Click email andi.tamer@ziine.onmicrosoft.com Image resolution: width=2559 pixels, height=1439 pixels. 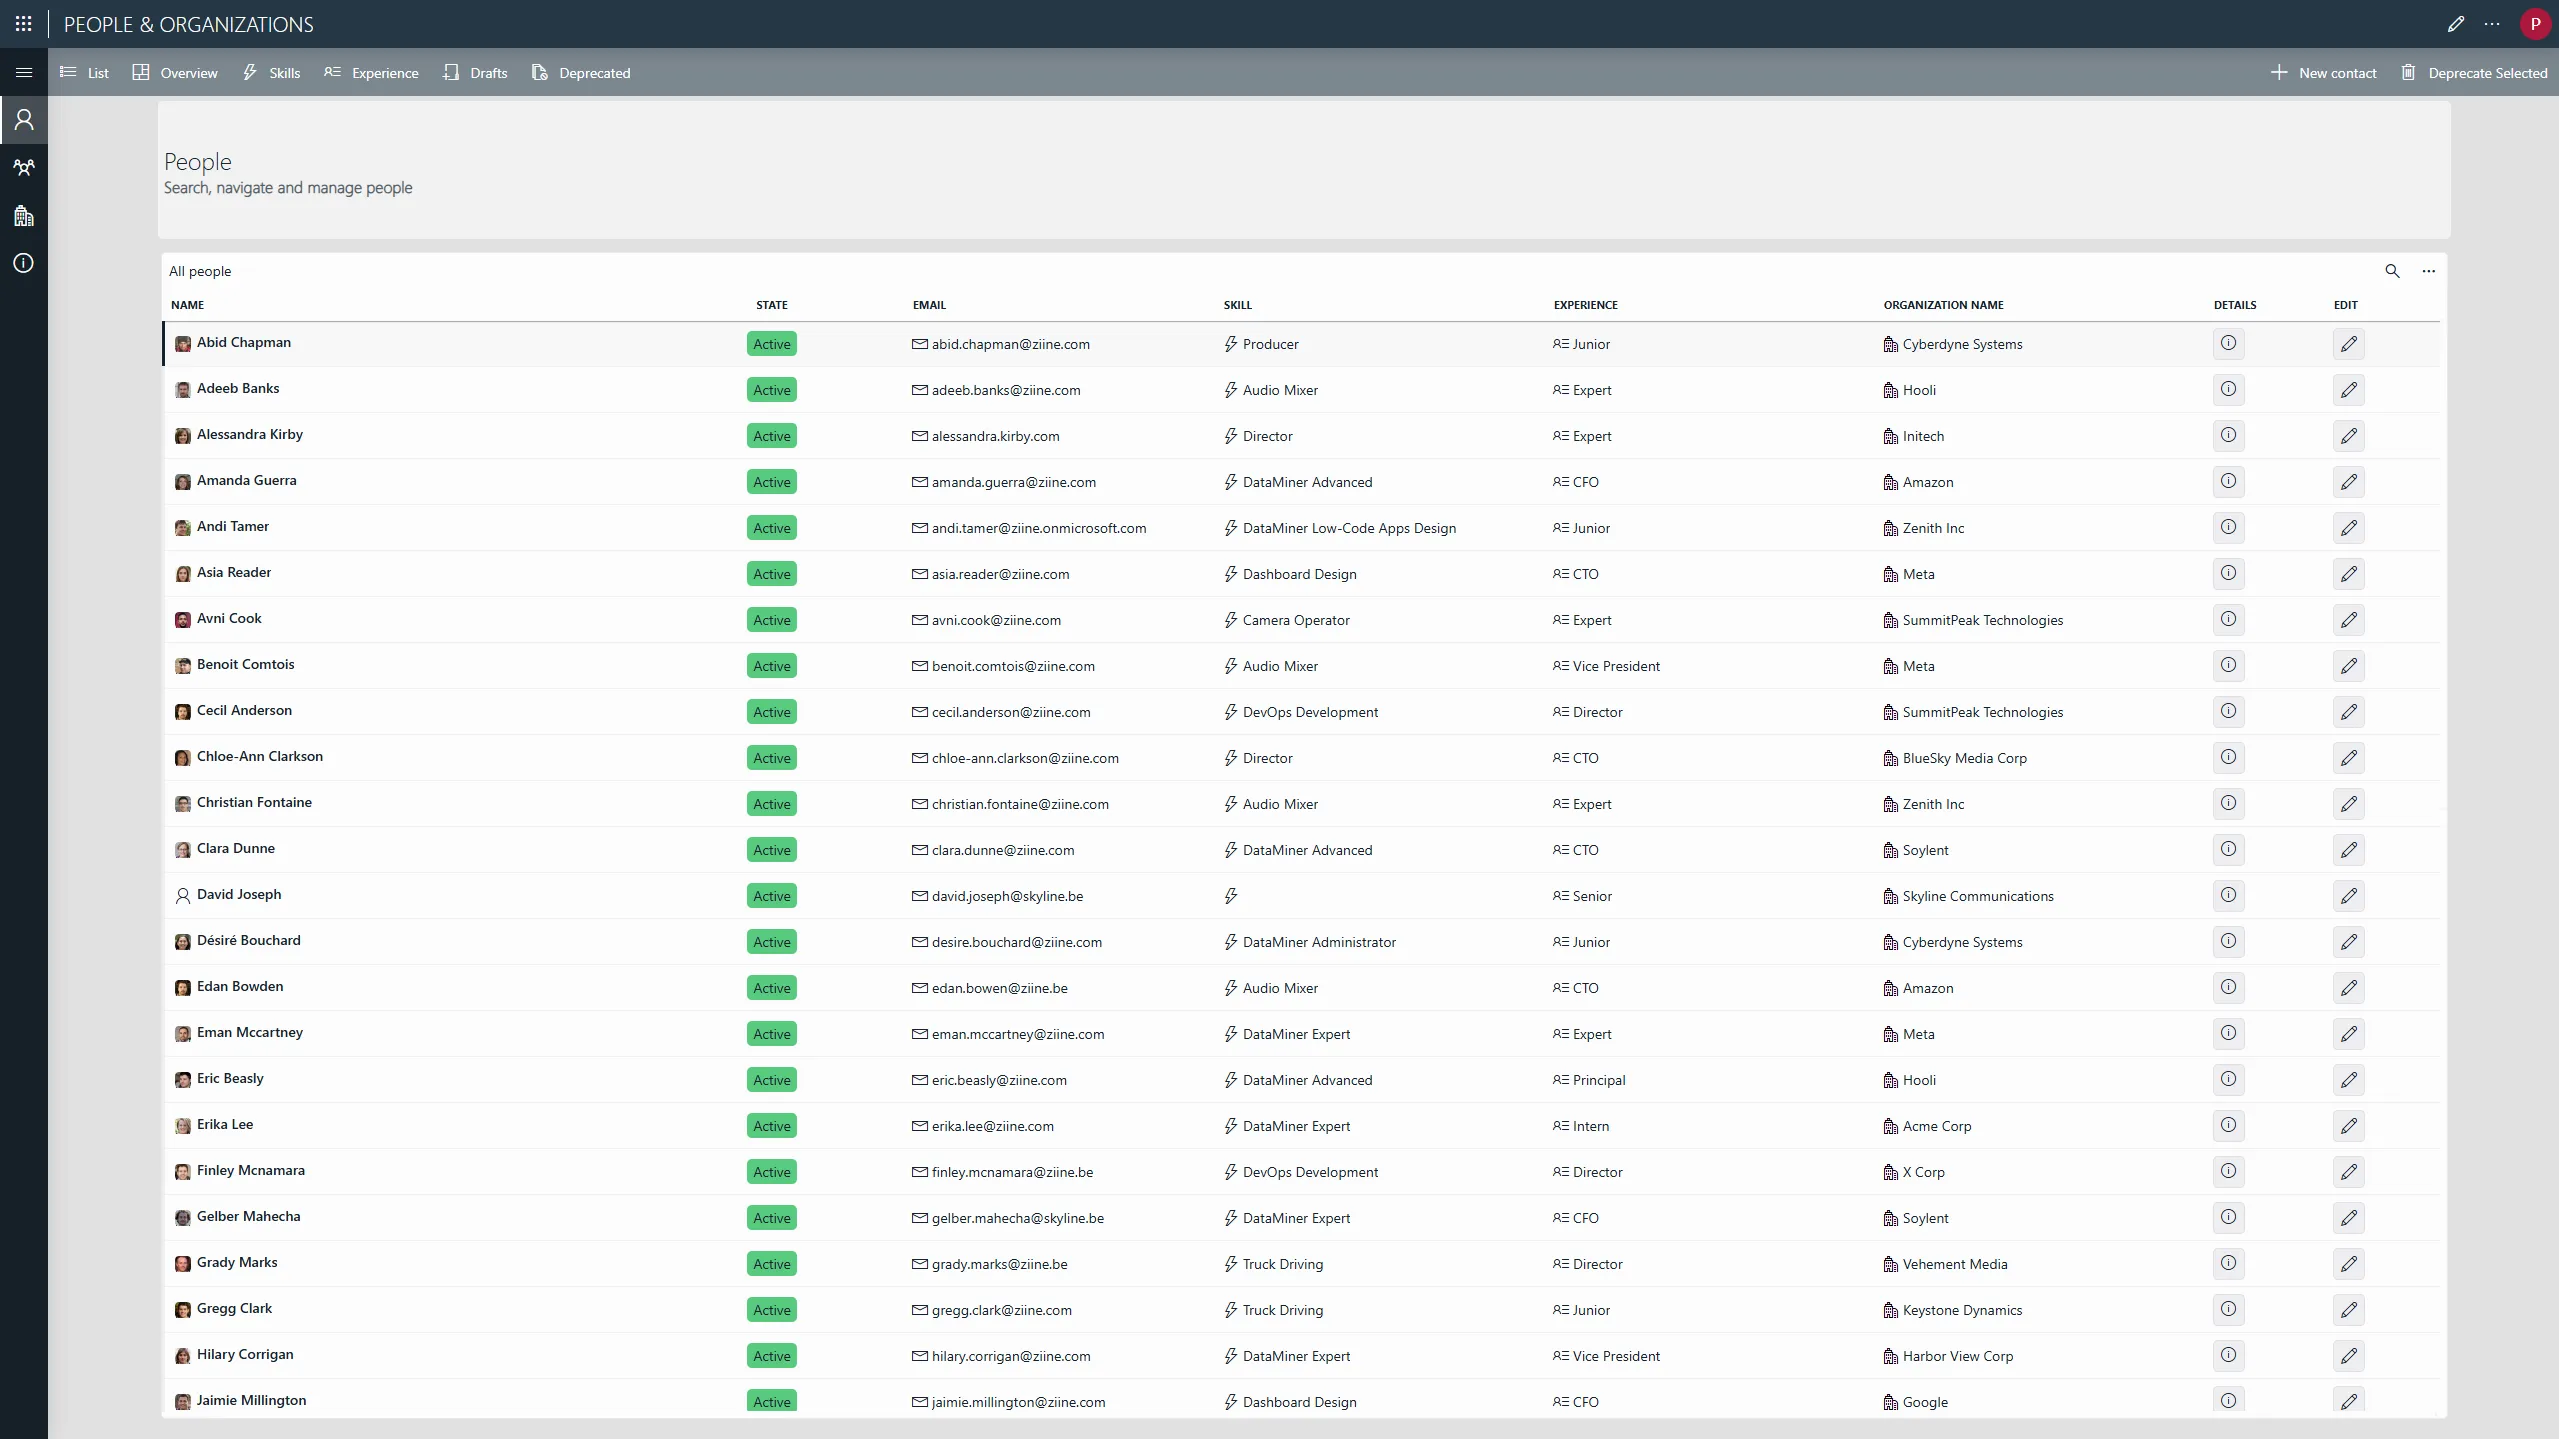(1039, 528)
